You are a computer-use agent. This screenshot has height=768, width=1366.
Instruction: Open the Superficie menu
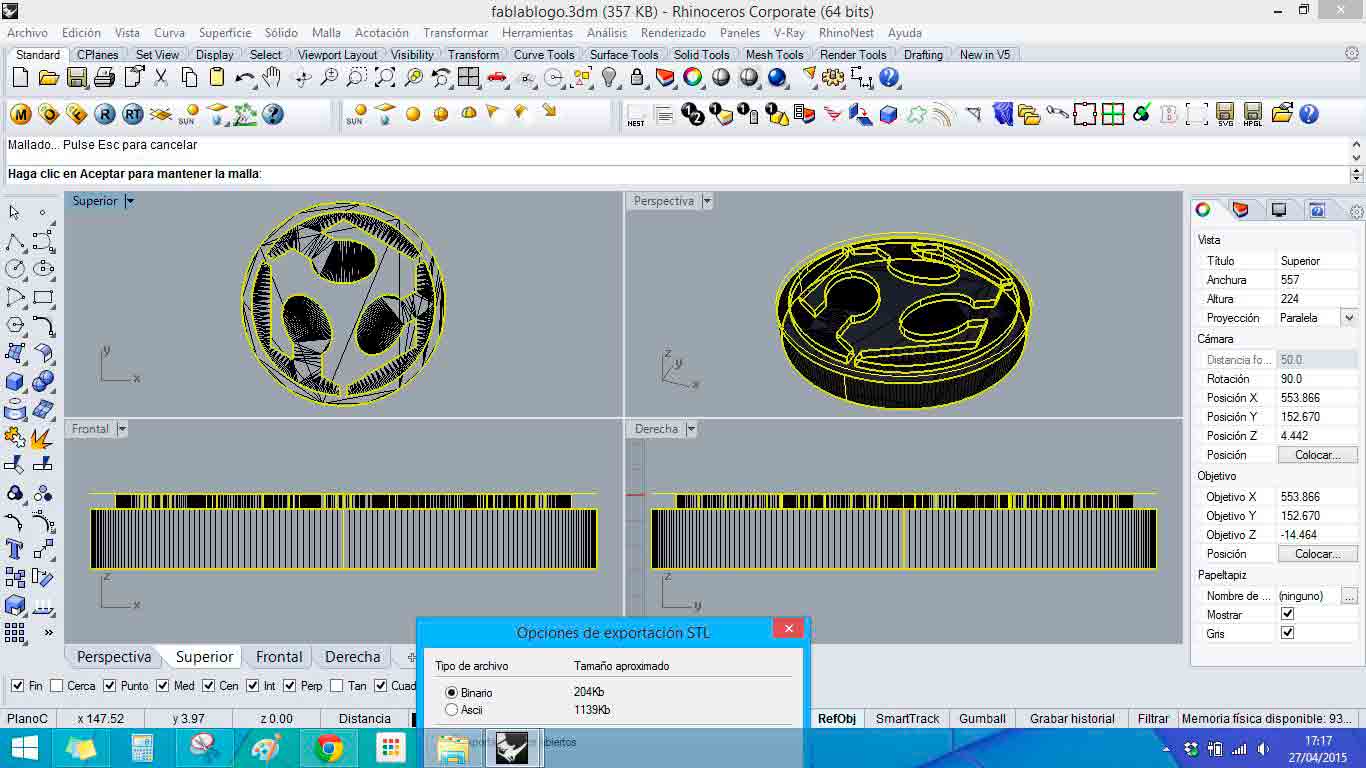coord(225,33)
